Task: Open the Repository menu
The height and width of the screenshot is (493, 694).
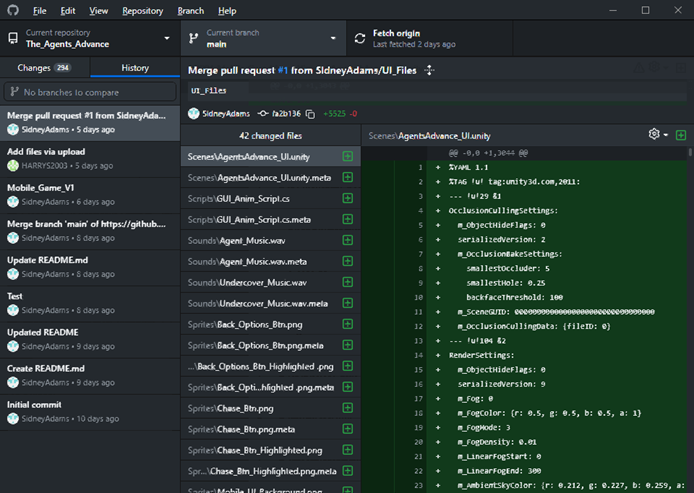Action: 142,11
